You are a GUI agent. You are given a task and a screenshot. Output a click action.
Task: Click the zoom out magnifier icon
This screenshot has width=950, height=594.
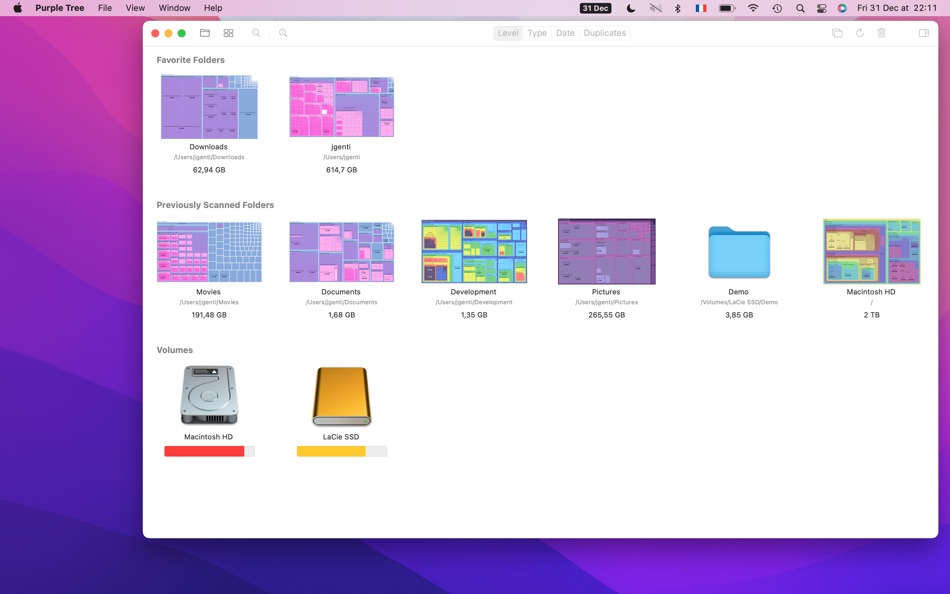(256, 33)
